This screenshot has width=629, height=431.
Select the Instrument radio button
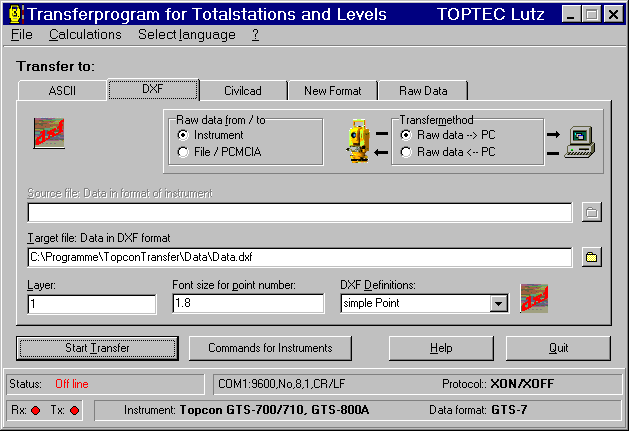pyautogui.click(x=182, y=134)
